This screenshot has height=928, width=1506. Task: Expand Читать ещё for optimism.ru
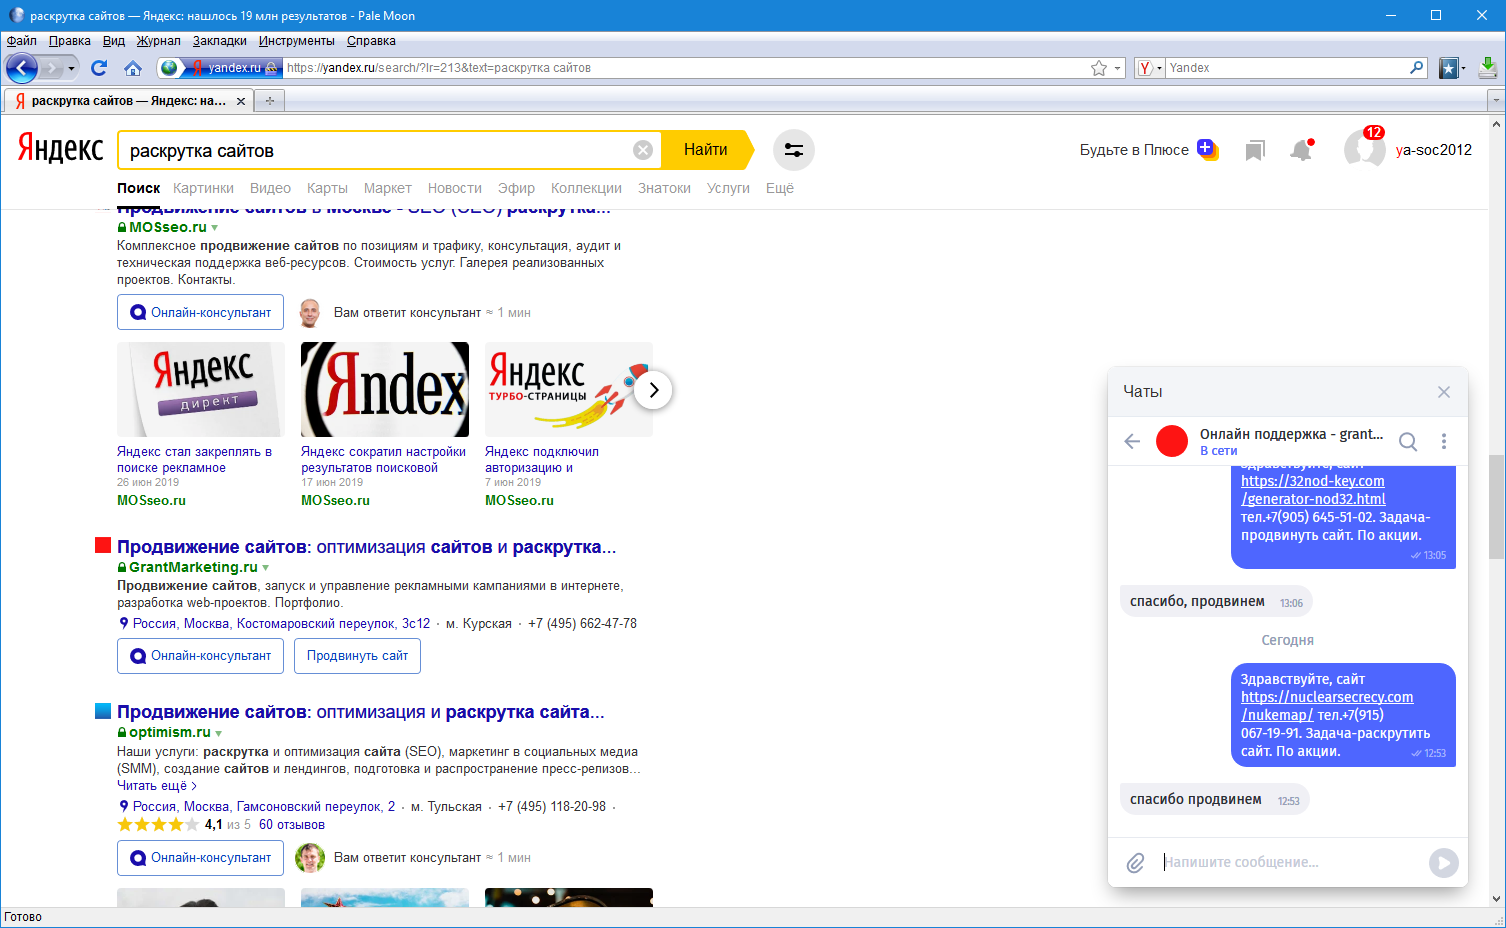157,786
